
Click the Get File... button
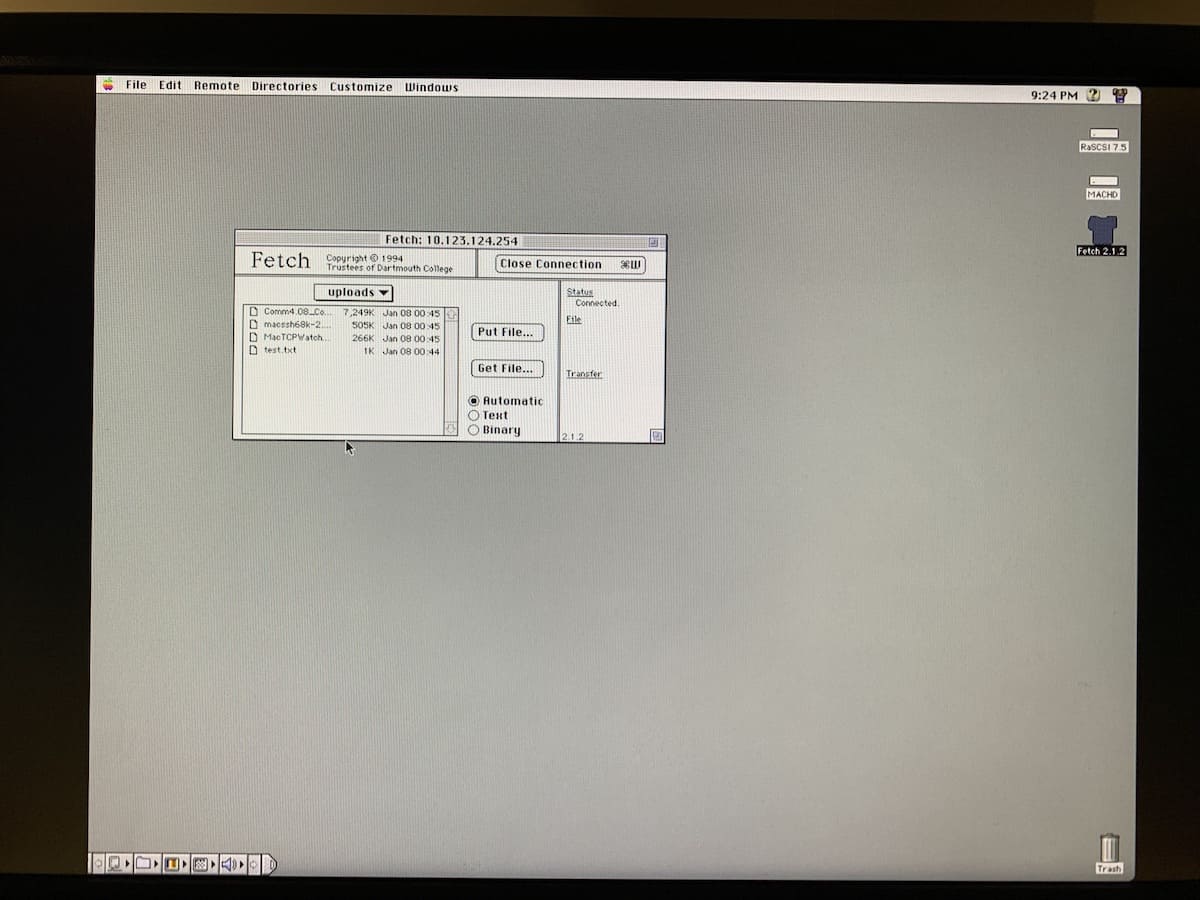tap(507, 368)
